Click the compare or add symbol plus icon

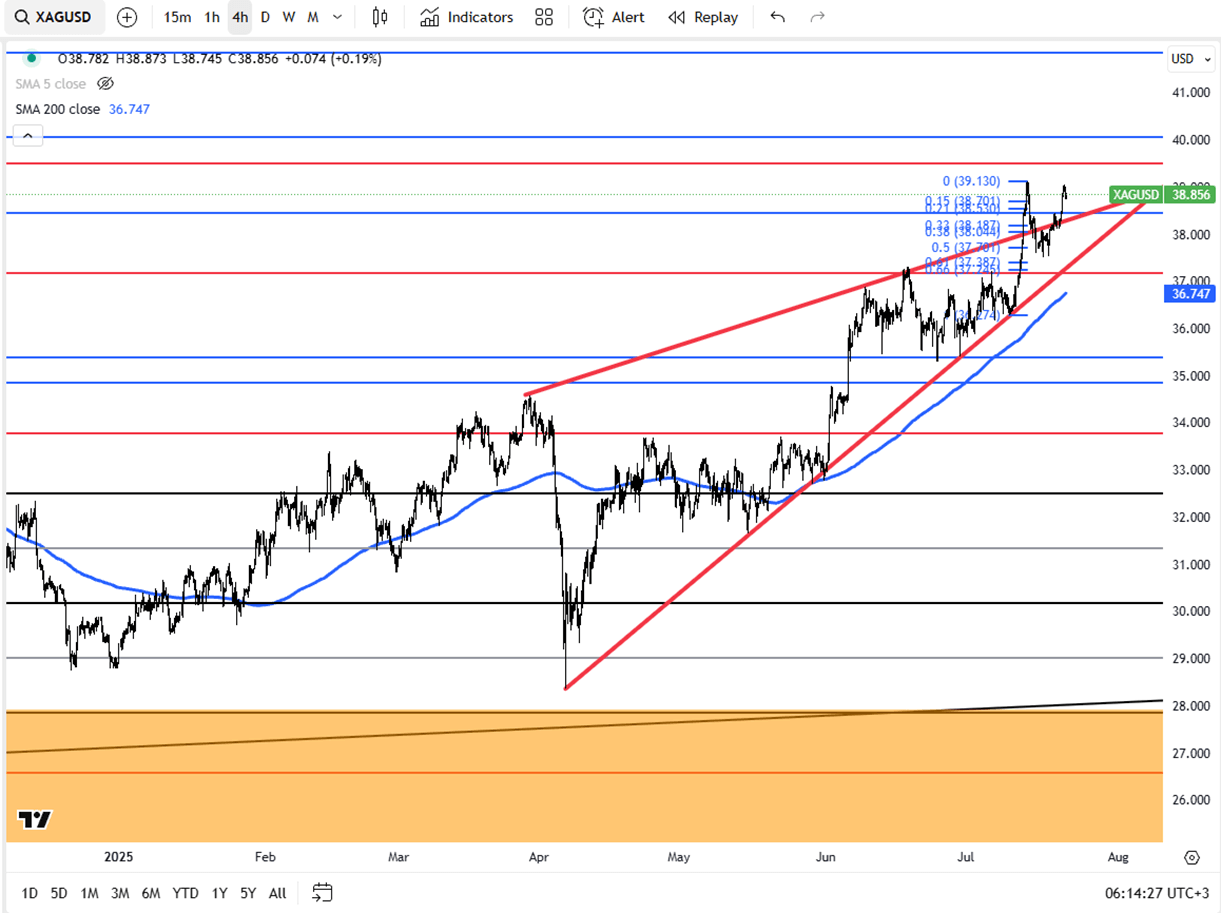click(x=127, y=17)
